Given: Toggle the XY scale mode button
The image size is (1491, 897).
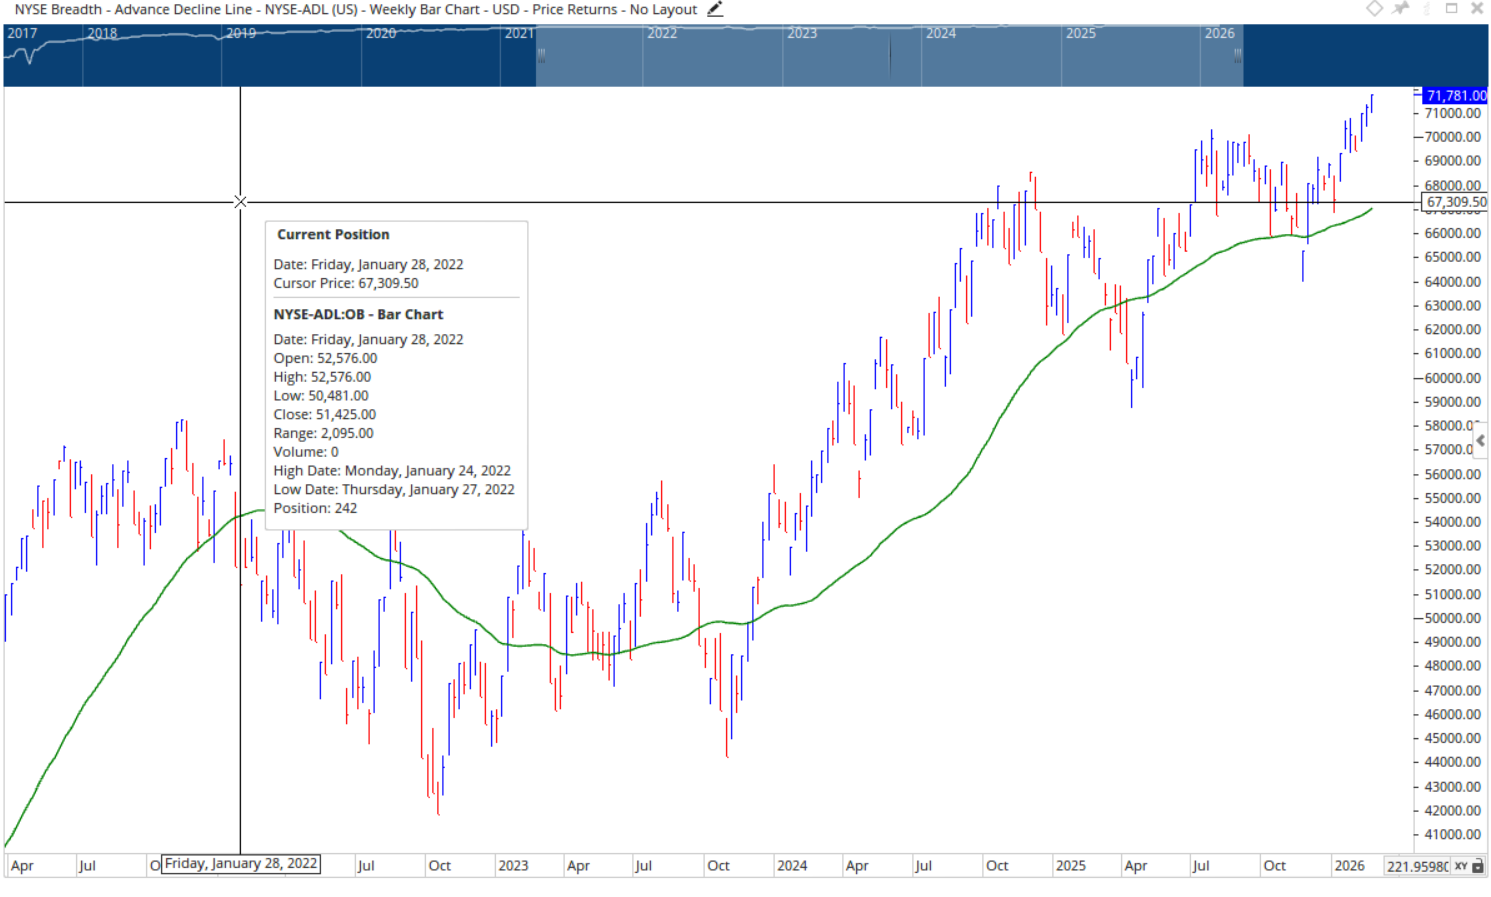Looking at the screenshot, I should pos(1461,866).
